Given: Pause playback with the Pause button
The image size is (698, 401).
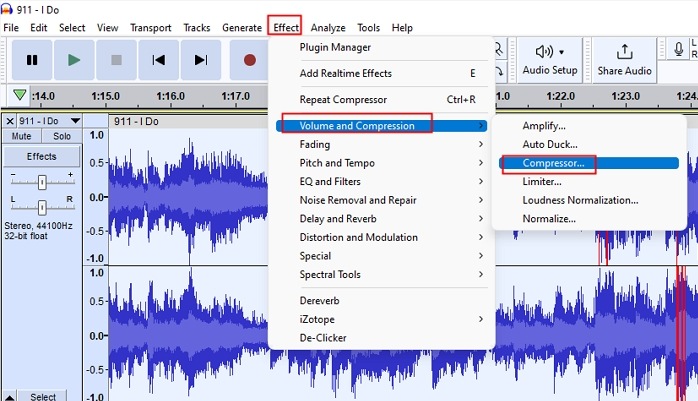Looking at the screenshot, I should pyautogui.click(x=32, y=60).
